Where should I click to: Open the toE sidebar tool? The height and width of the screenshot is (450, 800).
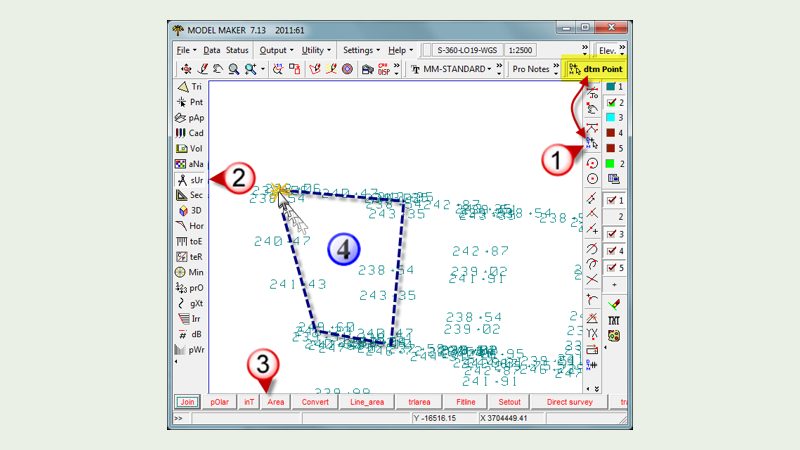click(189, 241)
